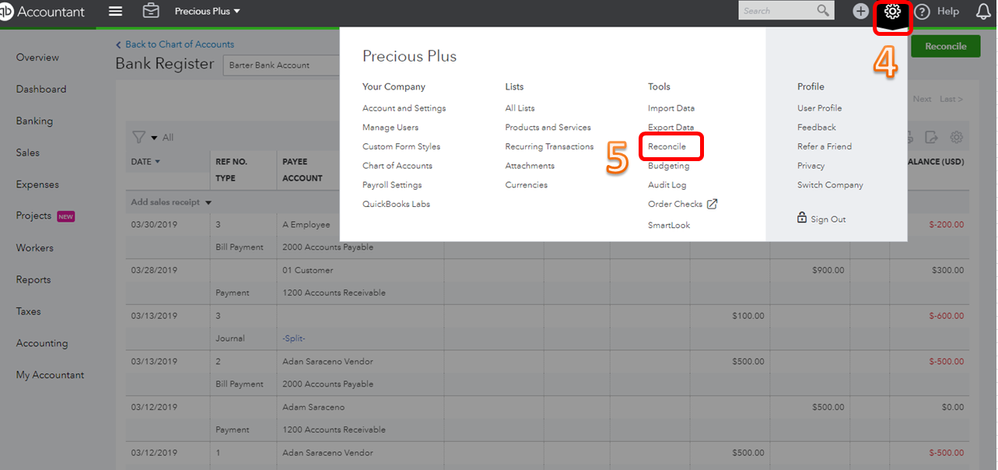Choose Reconcile under Tools
Viewport: 998px width, 470px height.
667,146
